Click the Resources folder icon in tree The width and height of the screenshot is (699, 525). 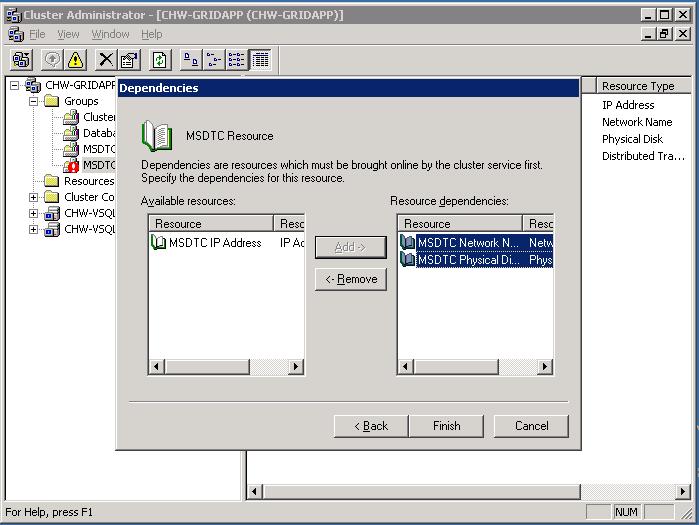pos(52,181)
